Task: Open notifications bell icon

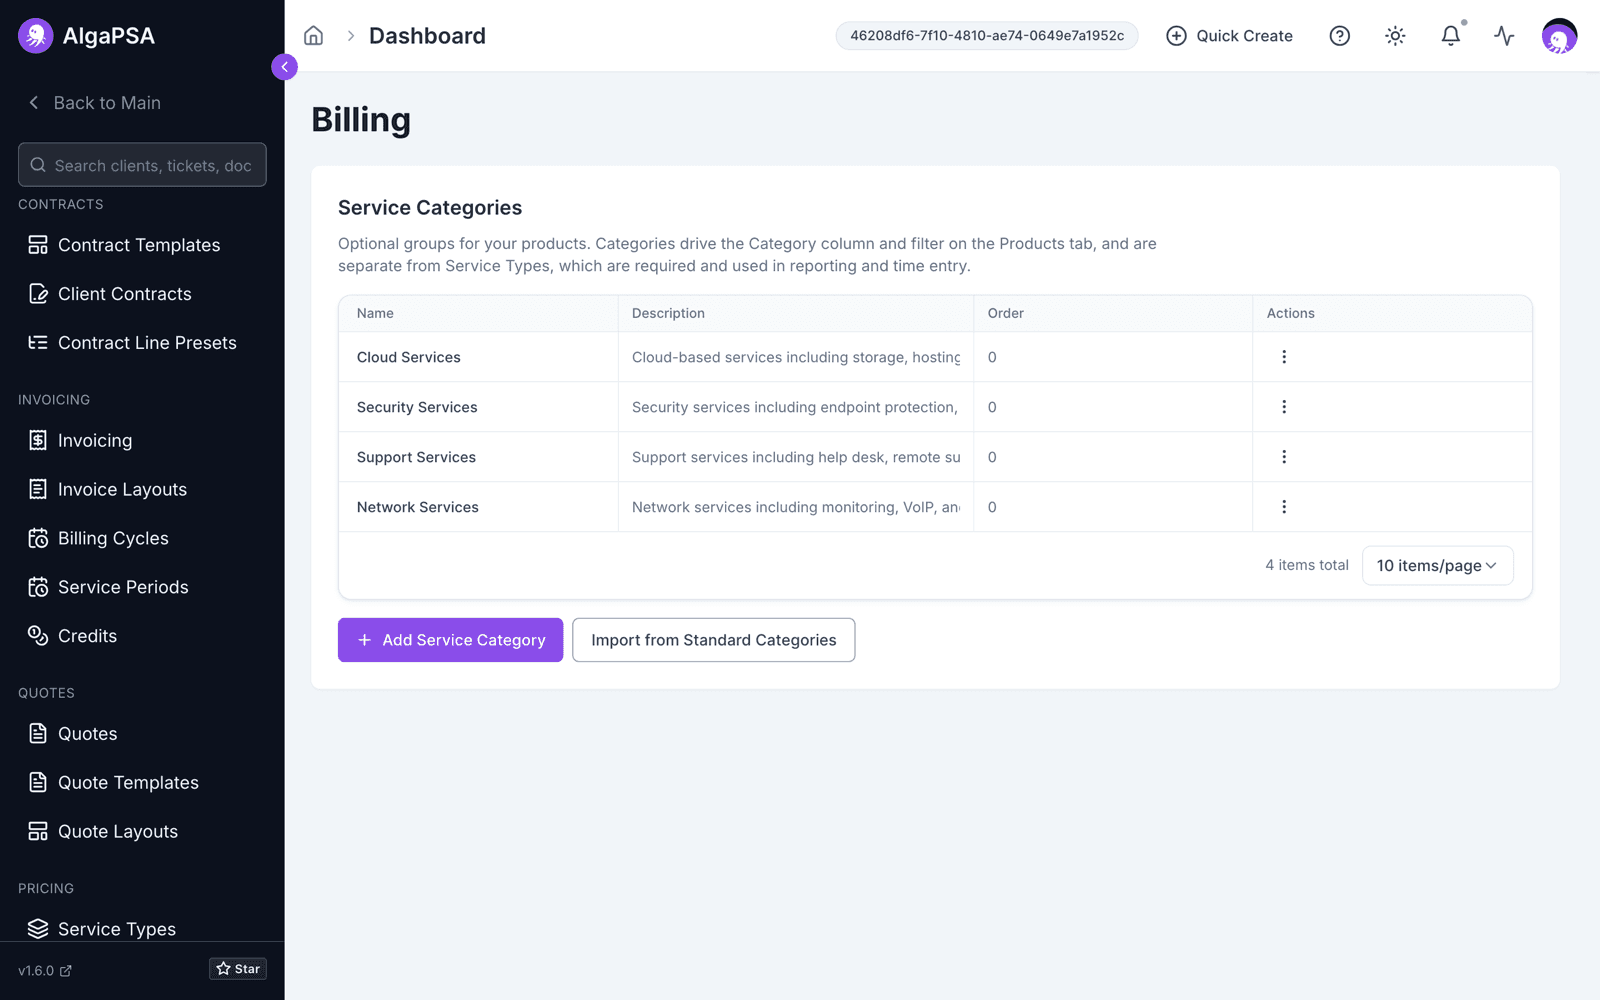Action: tap(1450, 36)
